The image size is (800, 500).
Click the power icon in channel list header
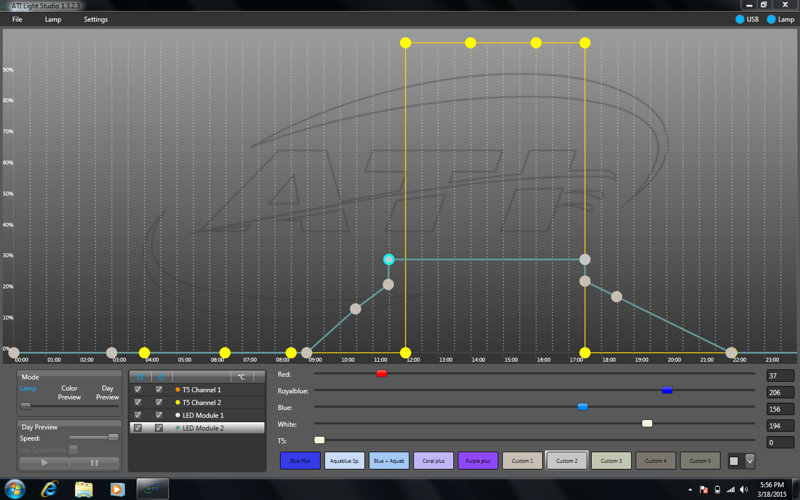point(161,377)
